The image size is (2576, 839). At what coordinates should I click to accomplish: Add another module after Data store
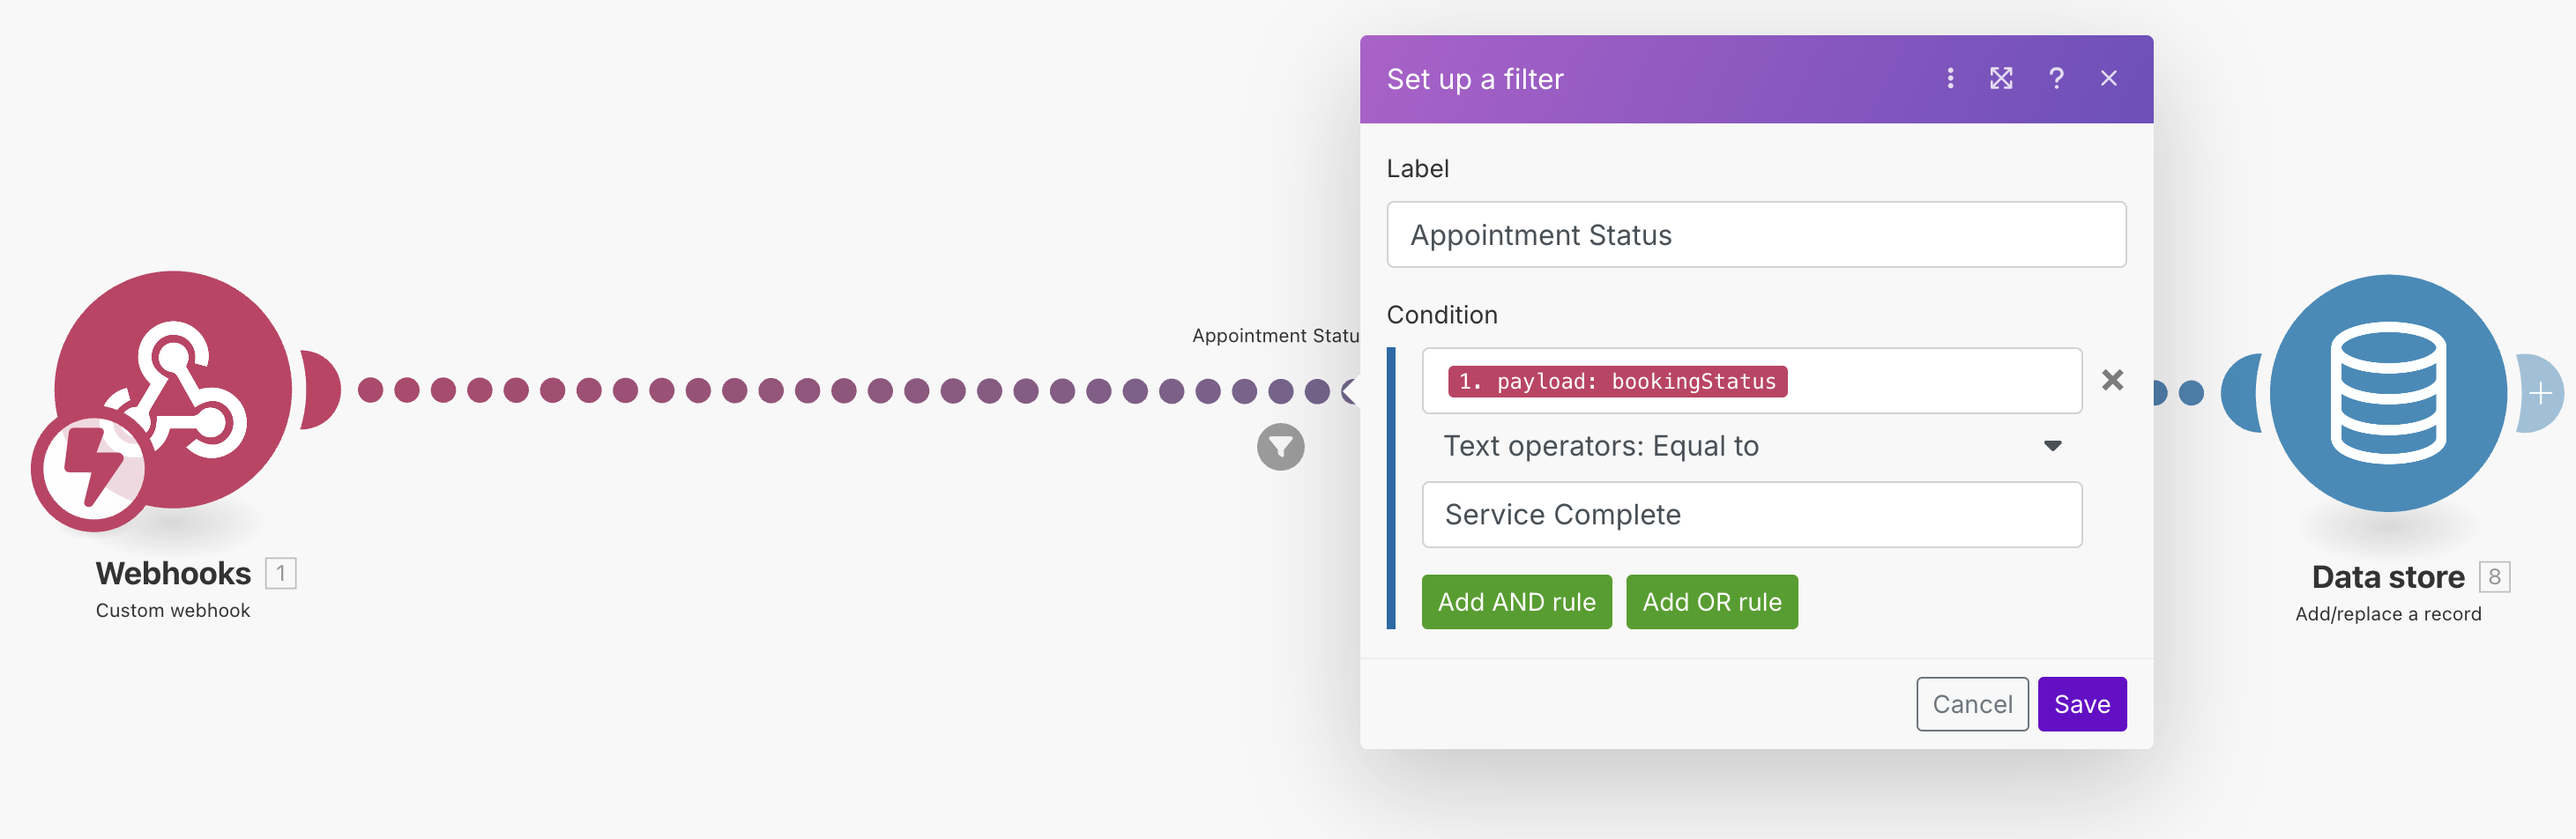2541,393
